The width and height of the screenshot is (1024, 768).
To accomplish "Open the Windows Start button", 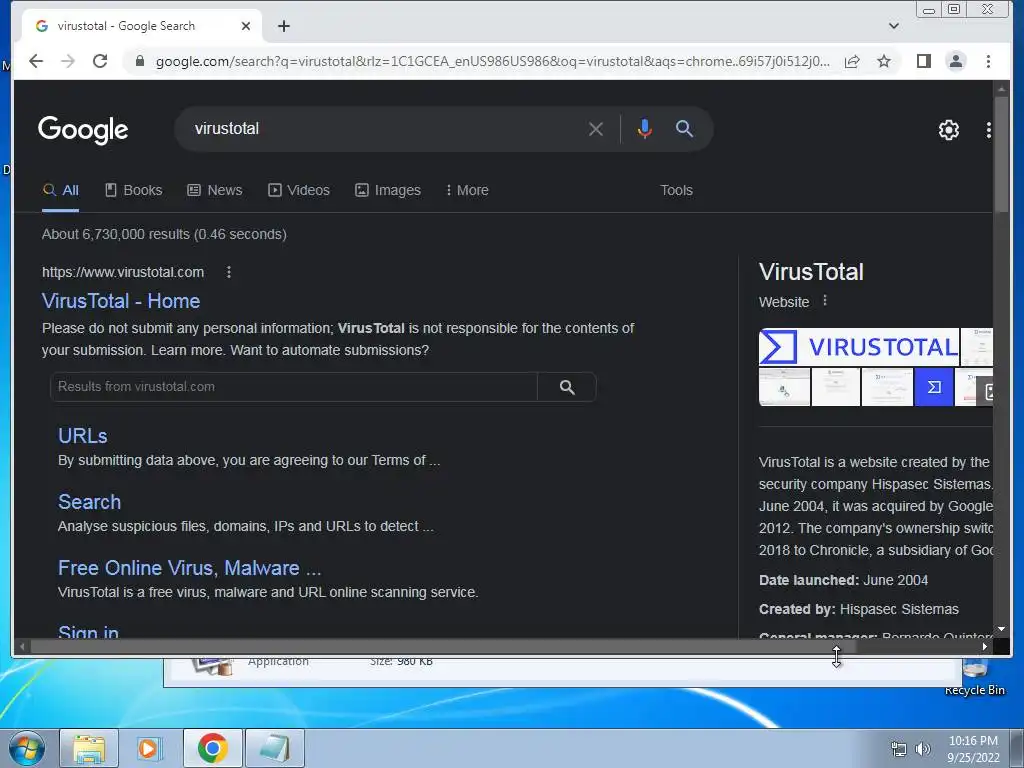I will [27, 748].
